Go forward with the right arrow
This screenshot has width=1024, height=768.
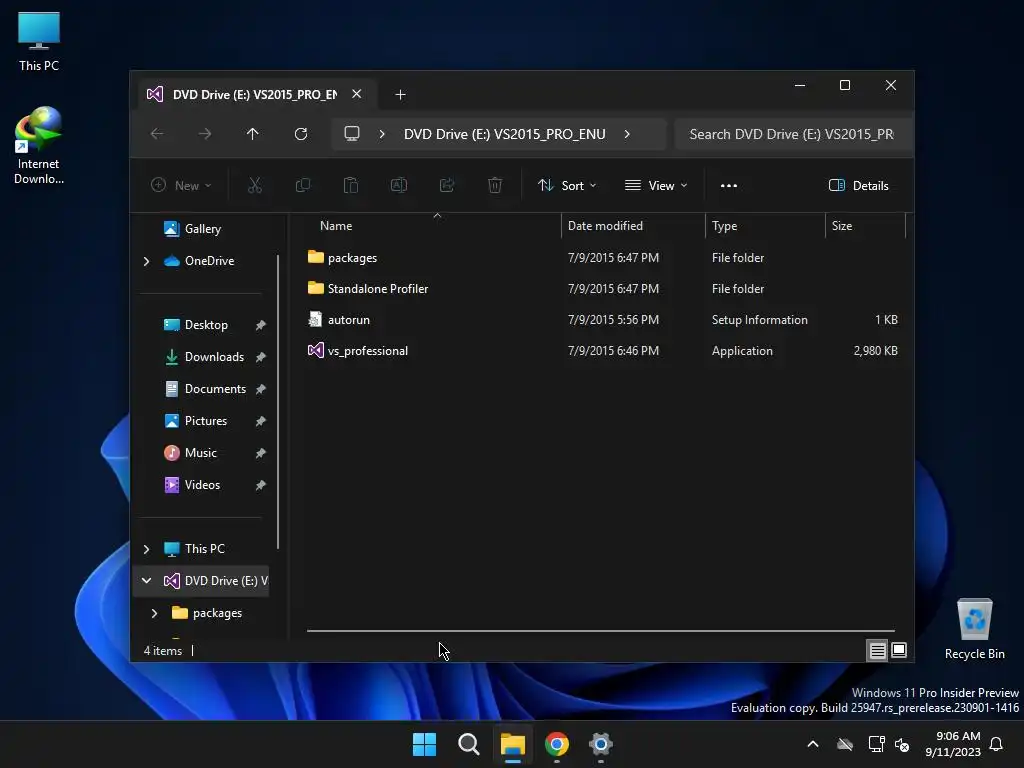[x=204, y=134]
